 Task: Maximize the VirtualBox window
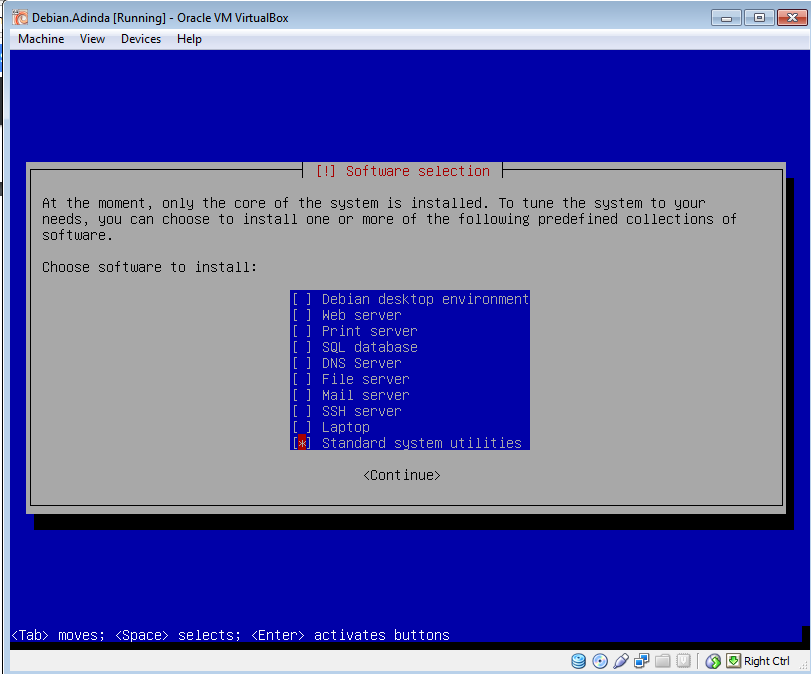click(759, 18)
